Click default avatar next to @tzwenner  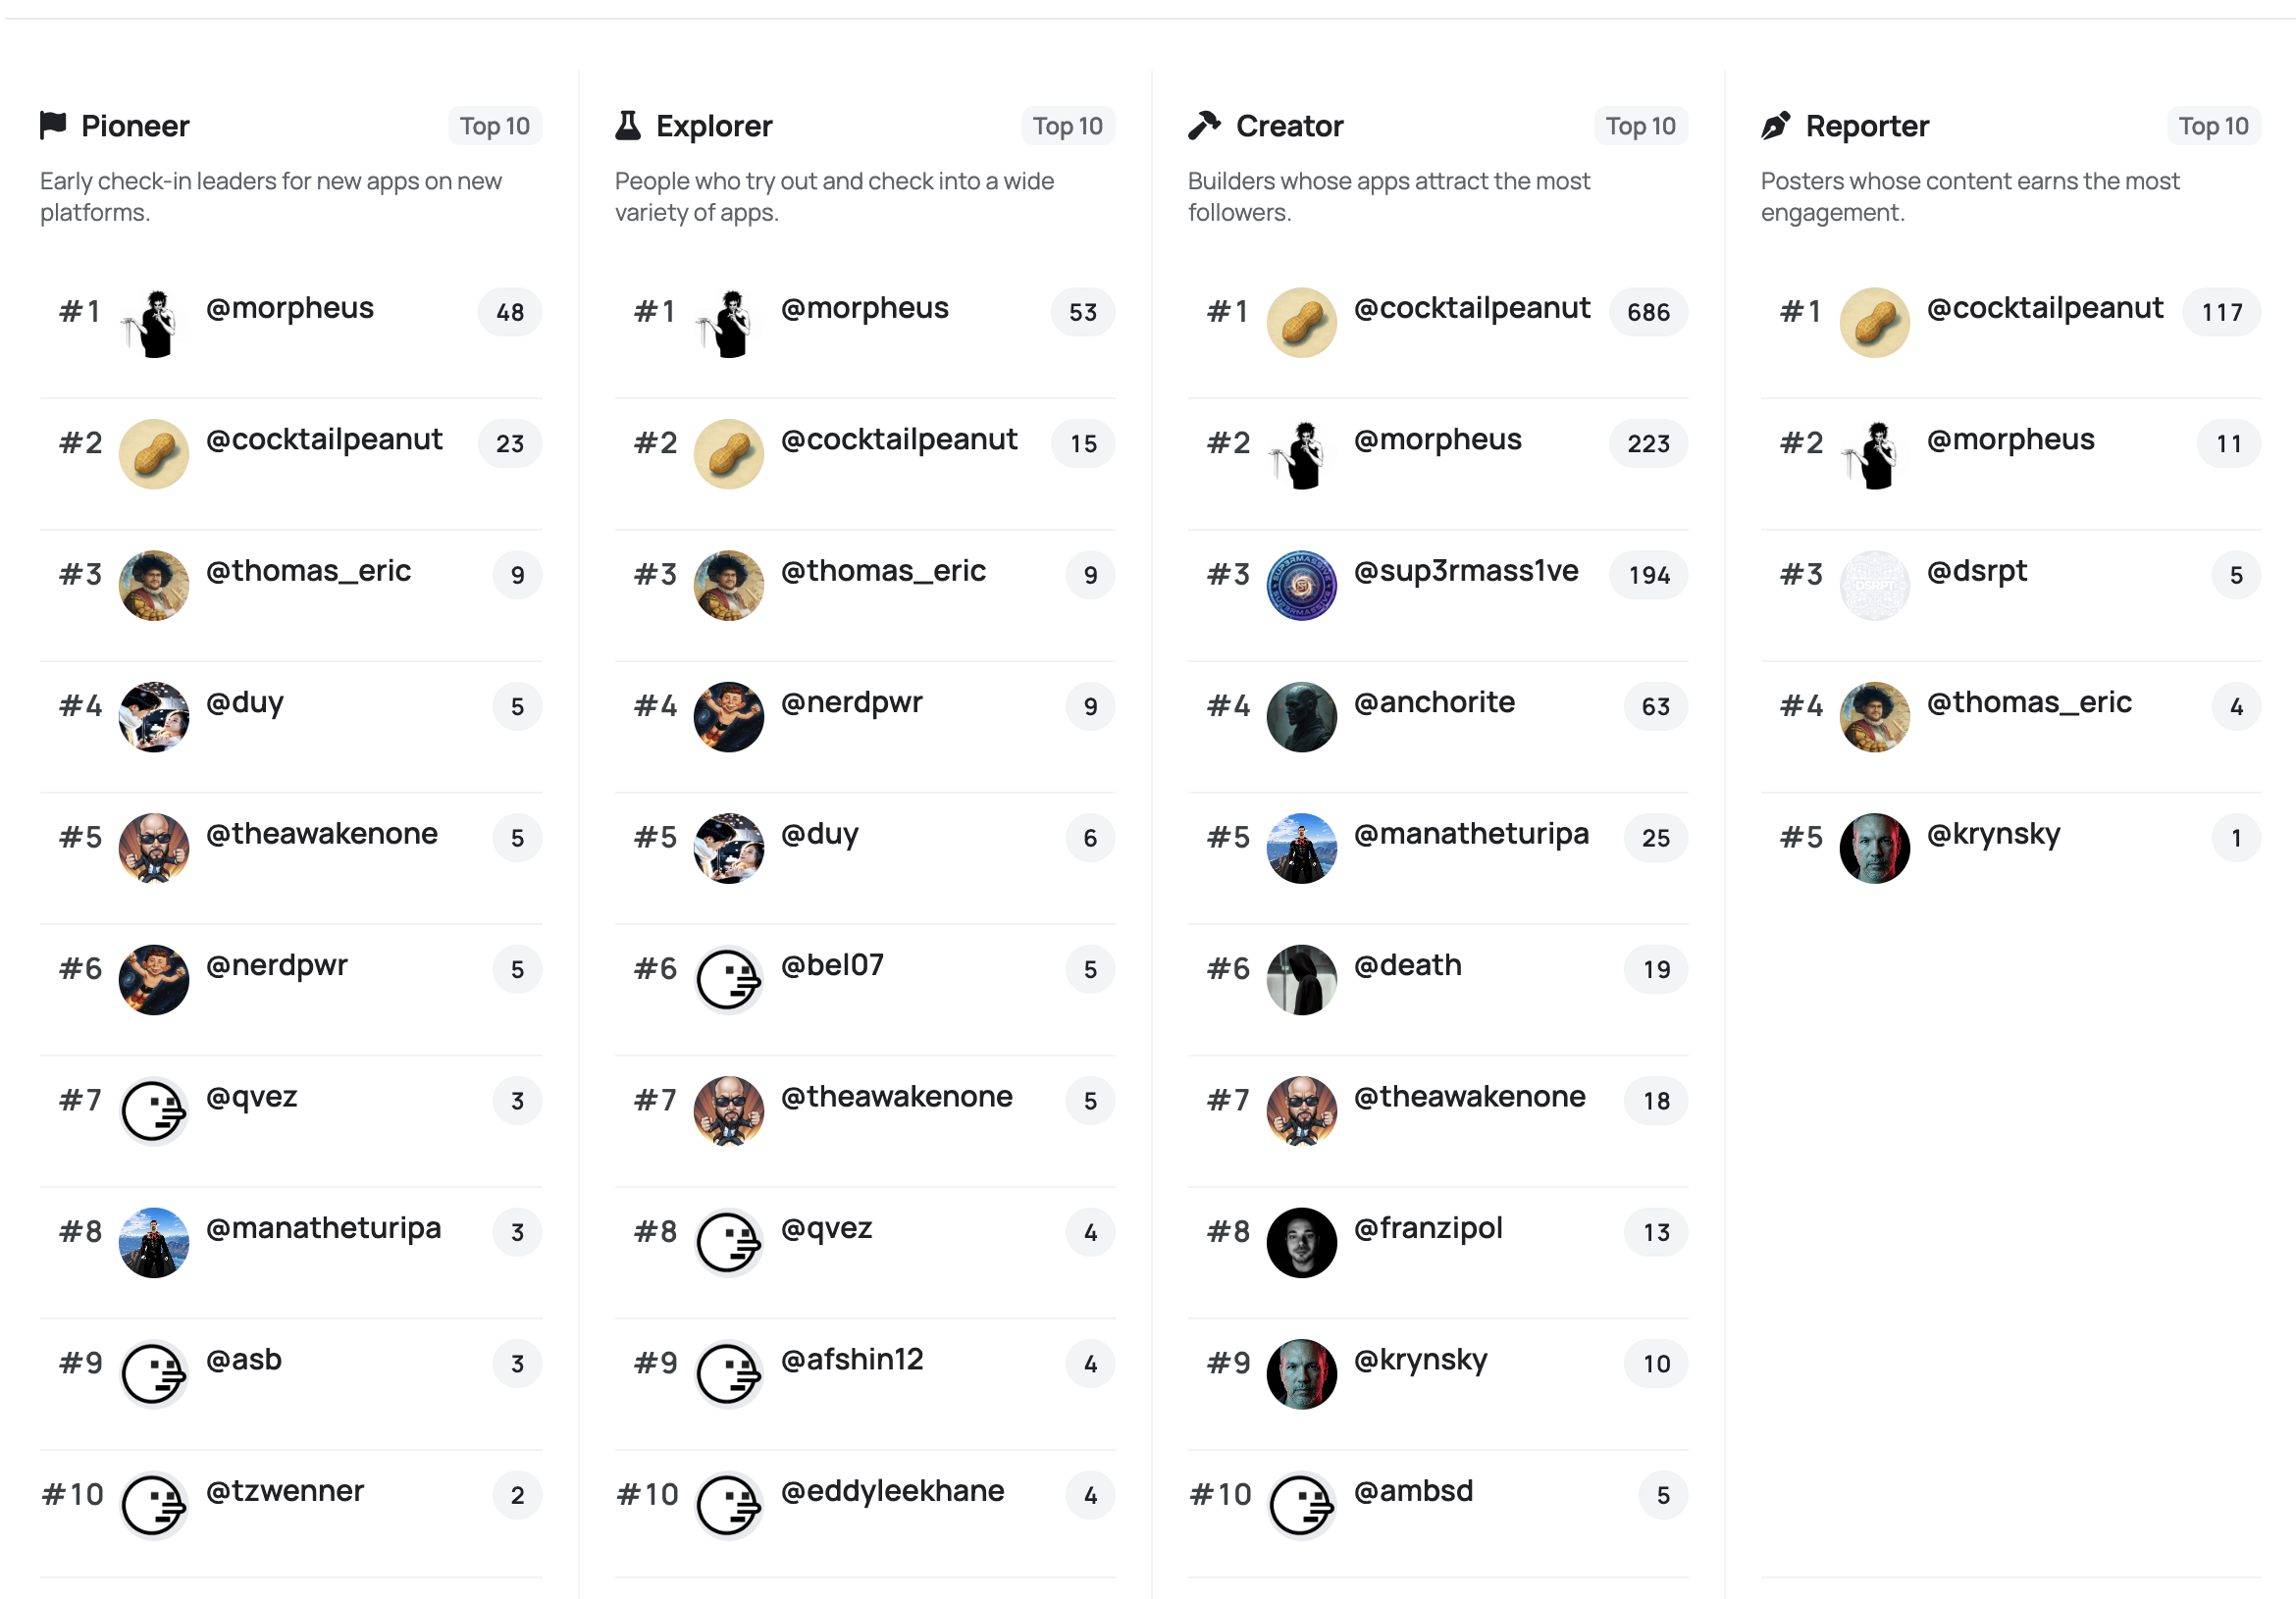point(154,1505)
